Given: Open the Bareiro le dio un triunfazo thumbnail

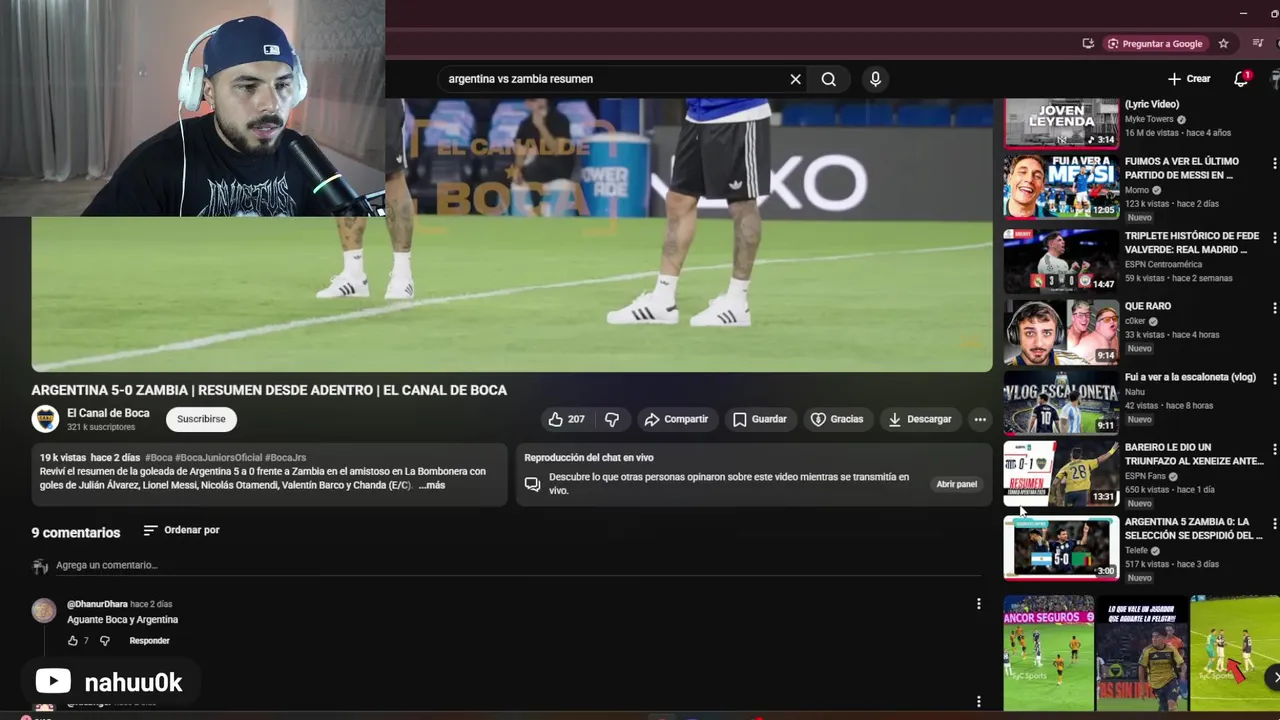Looking at the screenshot, I should click(1061, 474).
